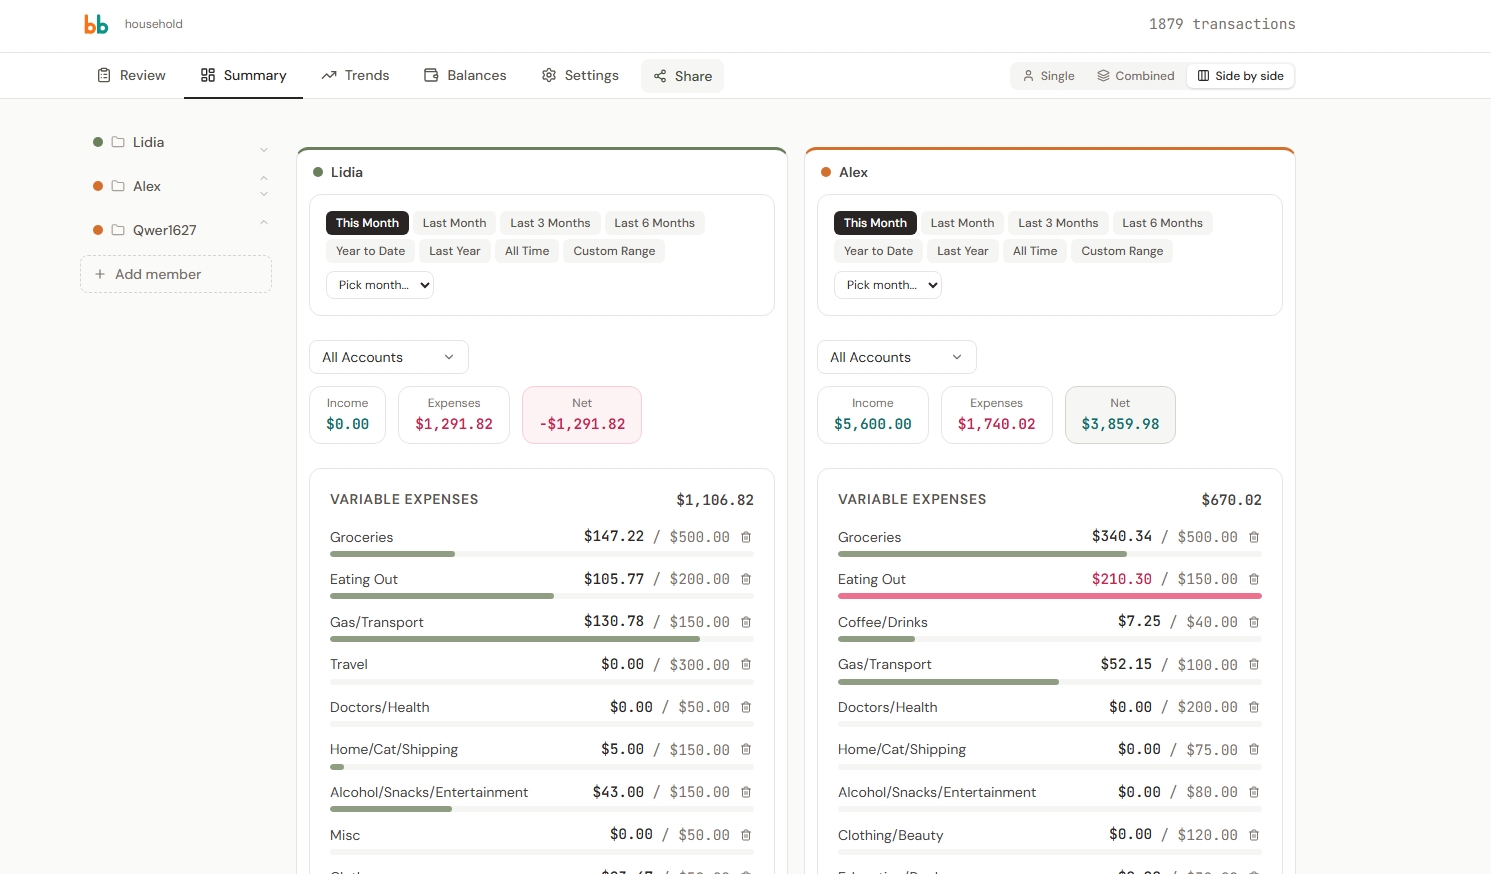Delete Lidia's Home/Cat/Shipping budget row
The width and height of the screenshot is (1491, 874).
pyautogui.click(x=746, y=749)
